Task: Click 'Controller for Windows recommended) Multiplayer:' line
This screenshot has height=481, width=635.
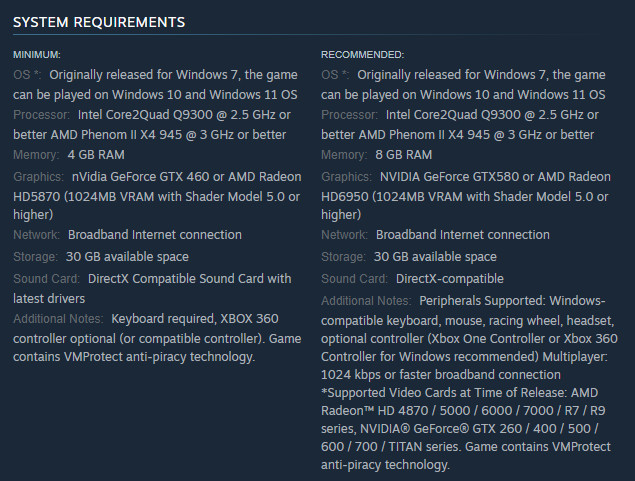Action: coord(464,357)
